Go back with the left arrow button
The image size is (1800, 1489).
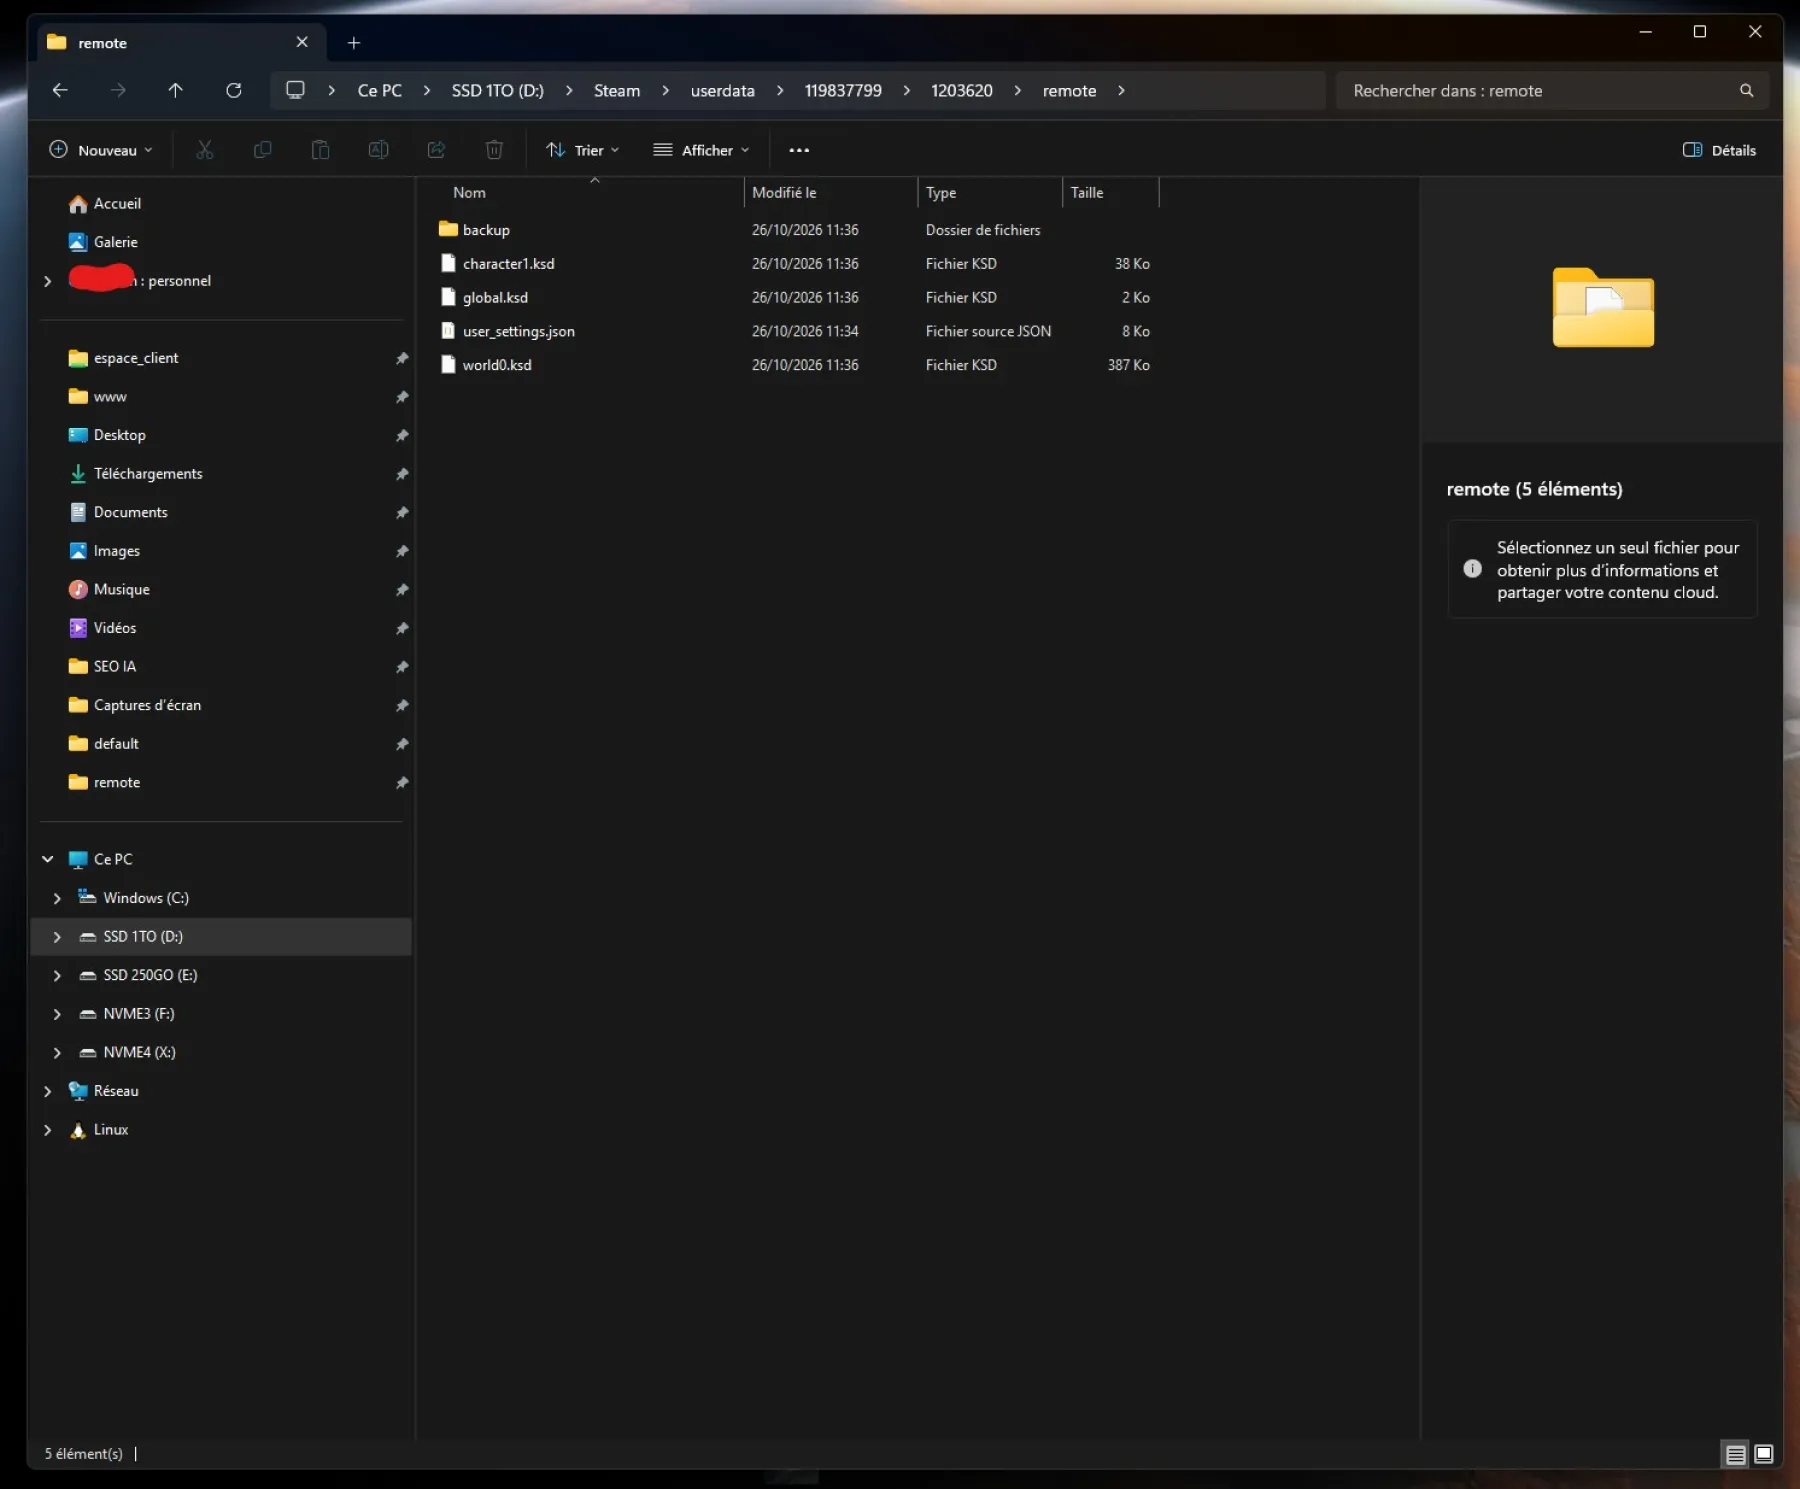[x=60, y=90]
